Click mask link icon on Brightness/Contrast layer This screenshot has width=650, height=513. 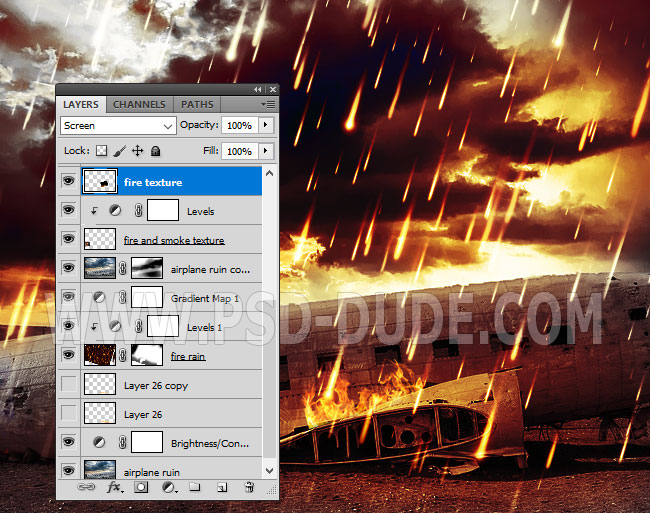coord(123,442)
